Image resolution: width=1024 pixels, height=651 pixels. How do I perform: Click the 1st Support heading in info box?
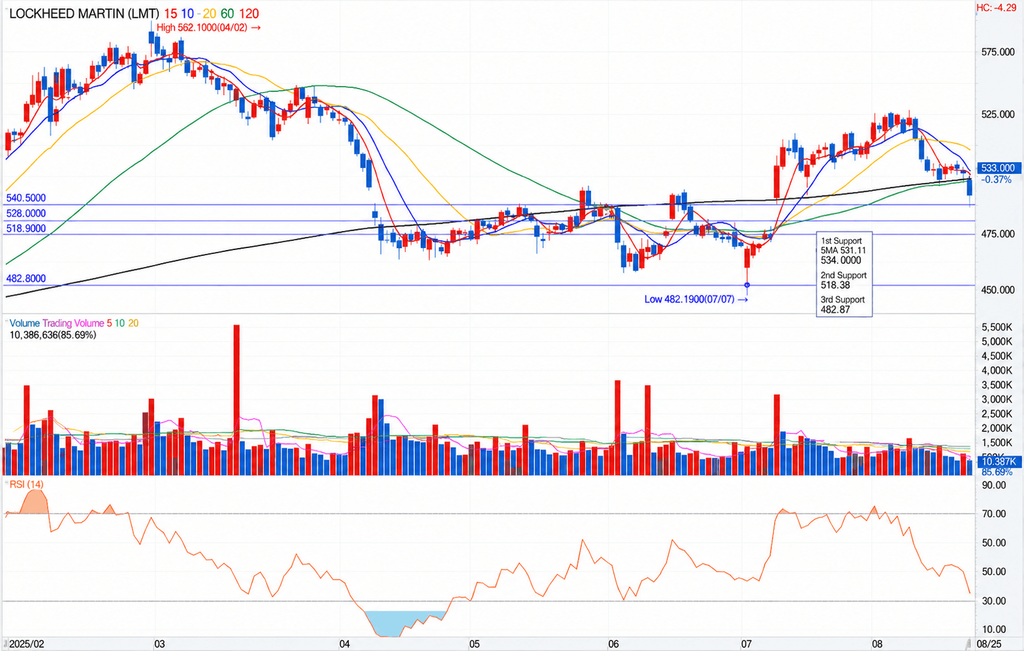(841, 241)
